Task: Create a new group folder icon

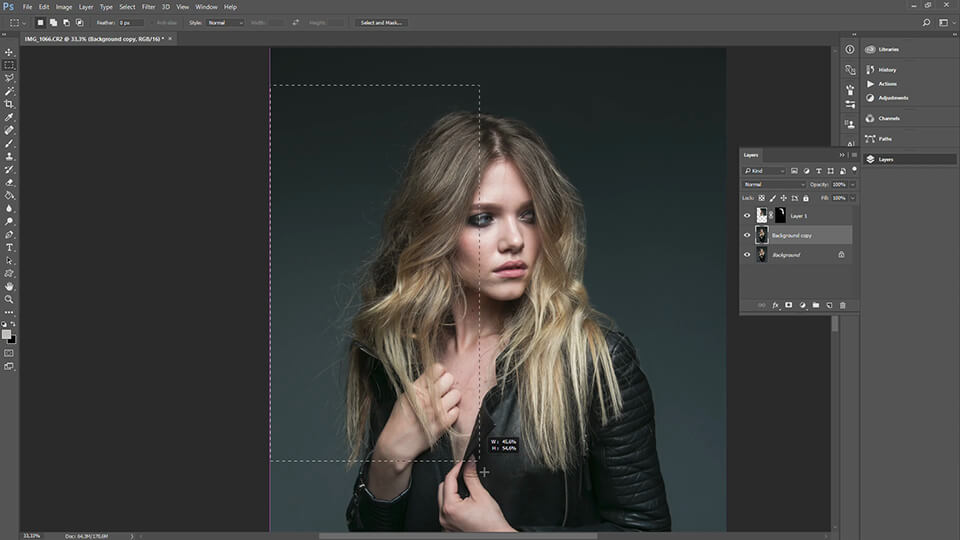Action: click(x=816, y=305)
